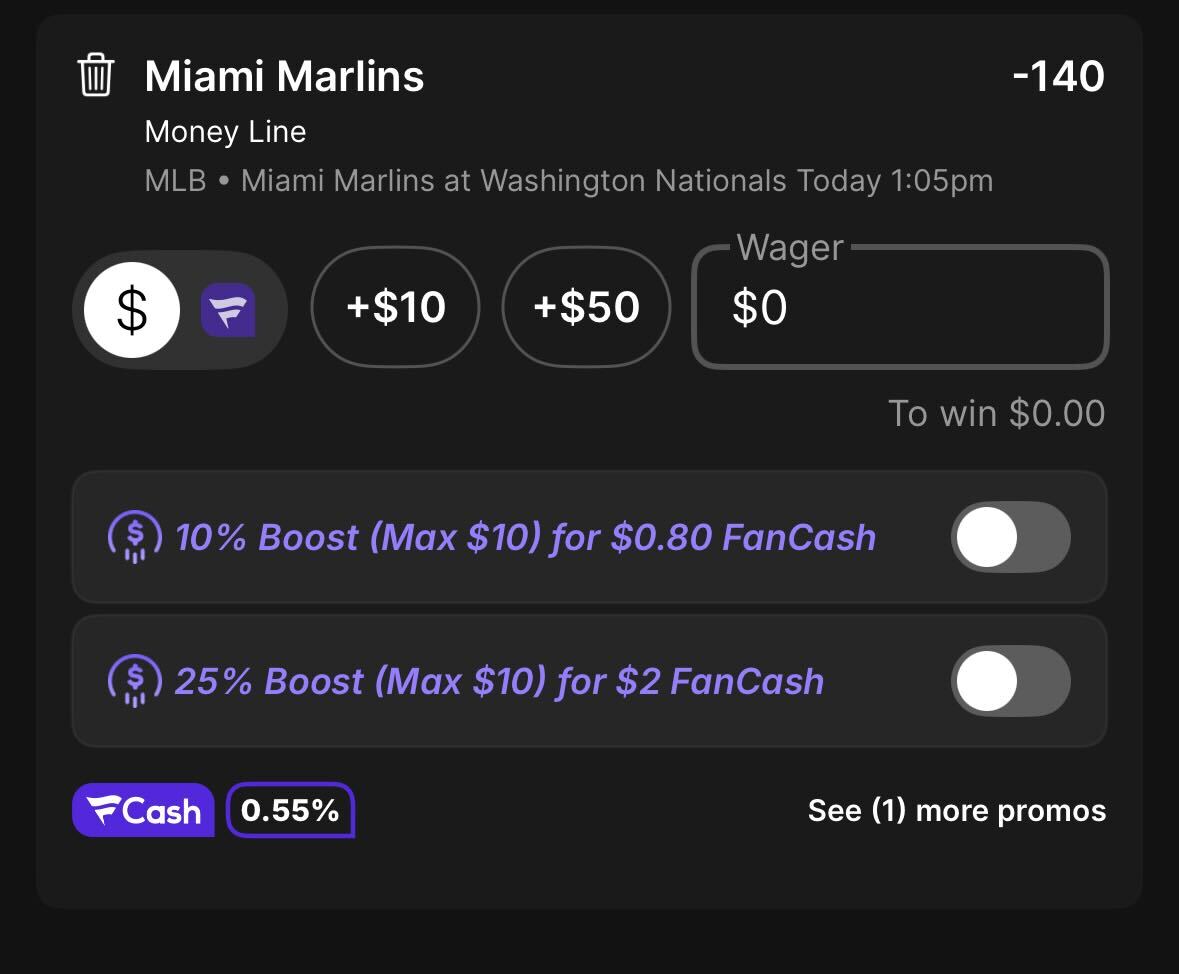Click the 25% Boost coin icon
The image size is (1179, 974).
coord(135,681)
